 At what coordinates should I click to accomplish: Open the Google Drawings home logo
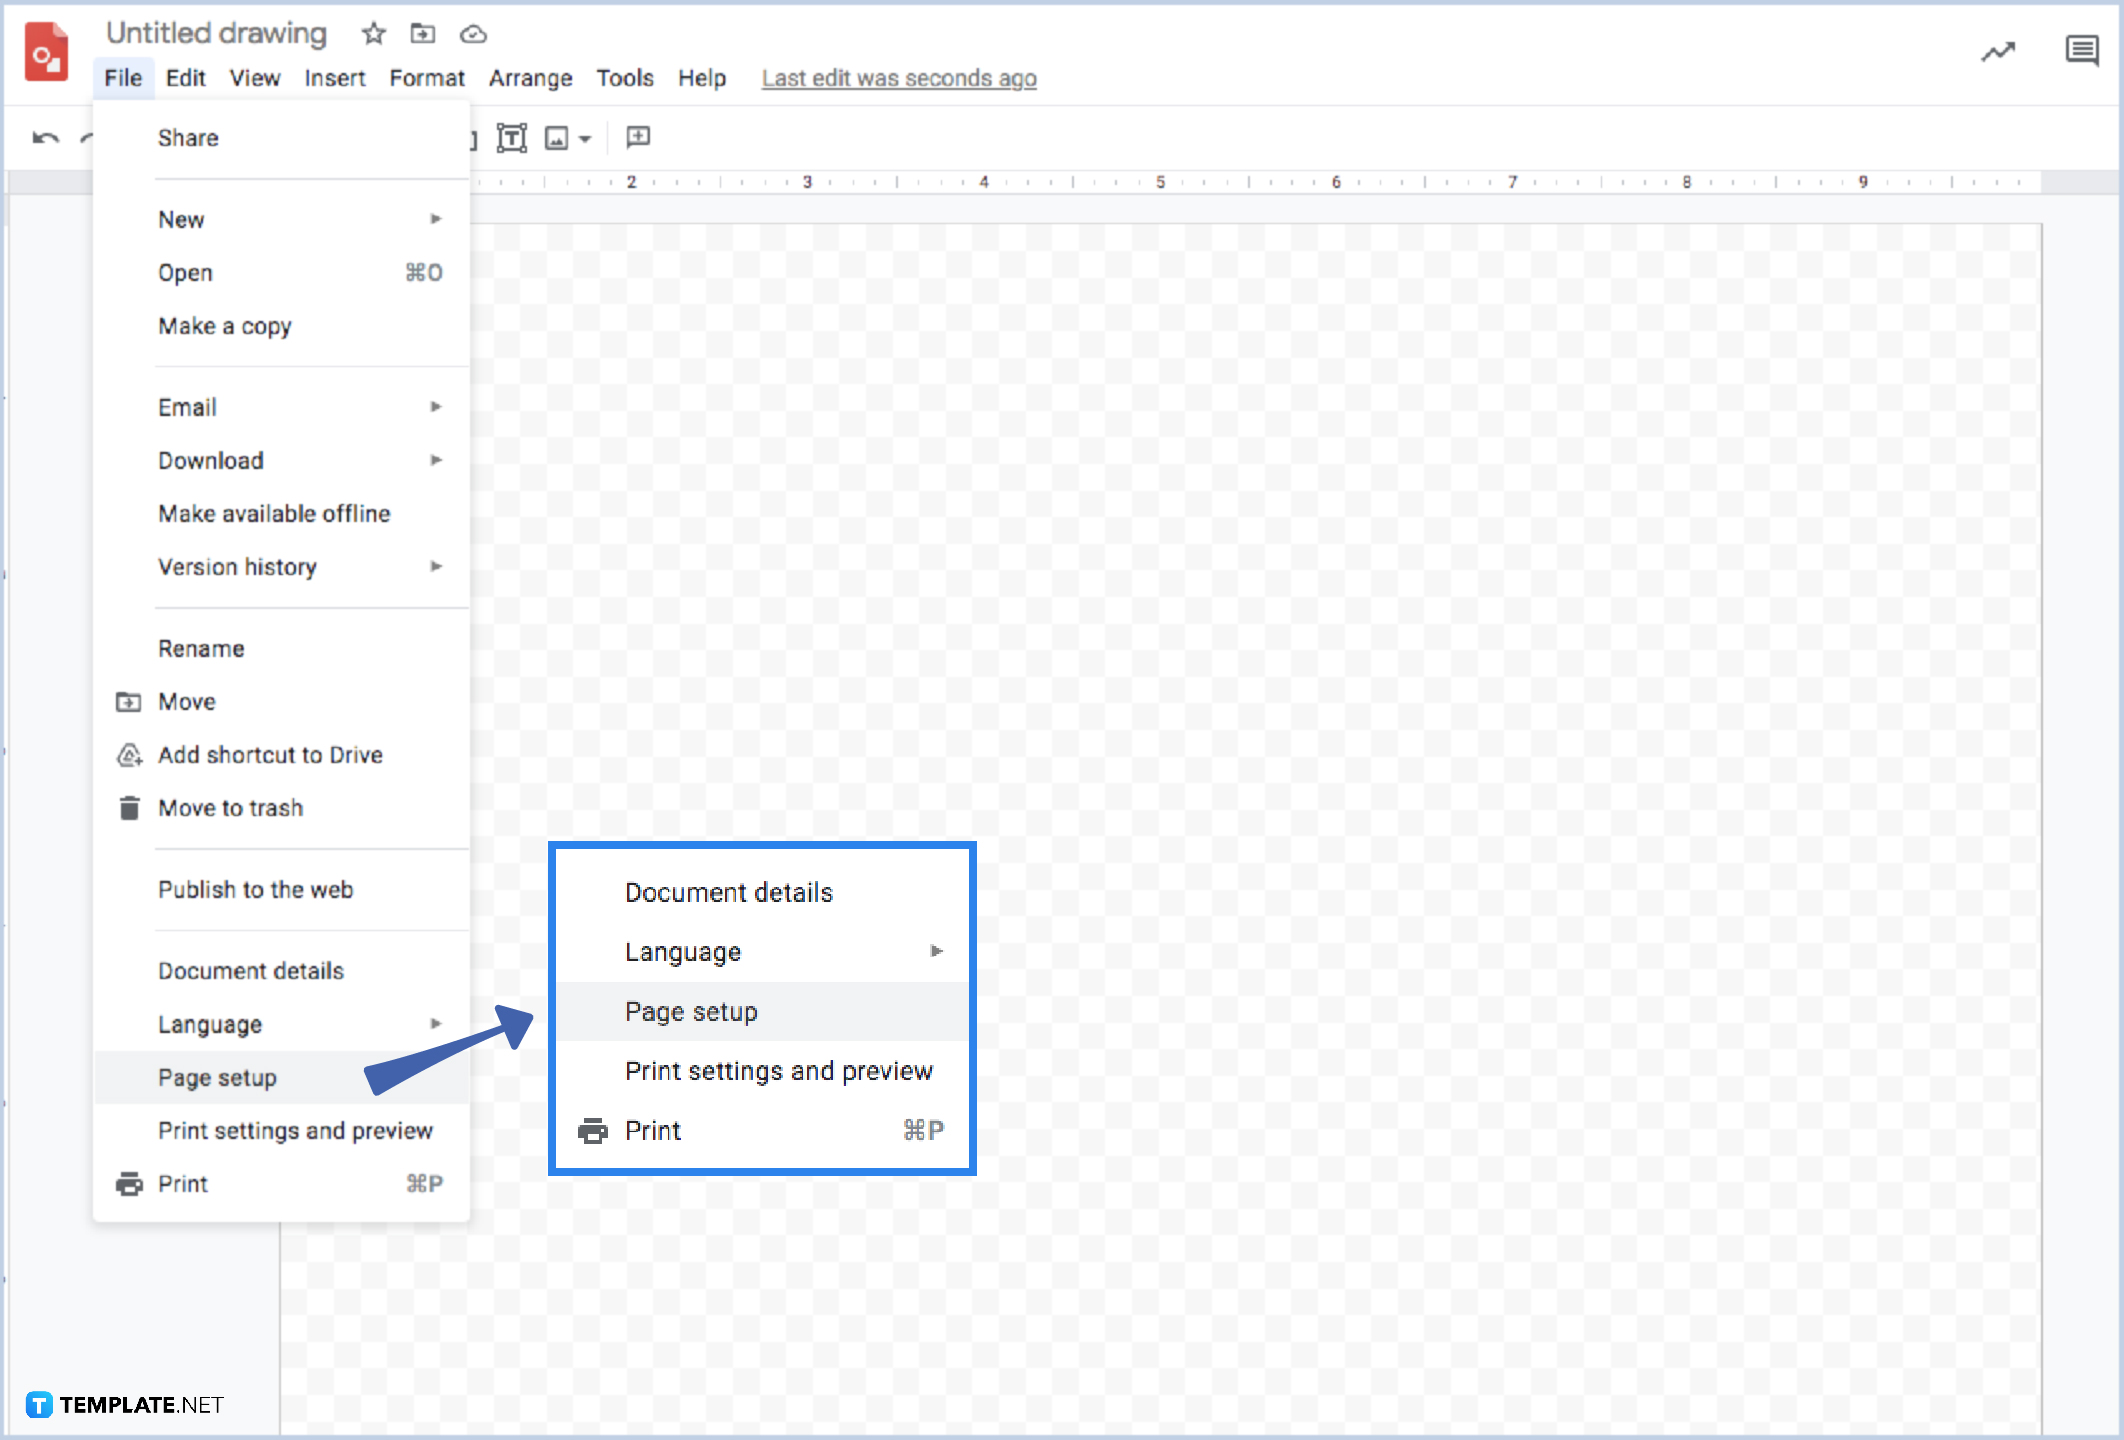point(46,54)
